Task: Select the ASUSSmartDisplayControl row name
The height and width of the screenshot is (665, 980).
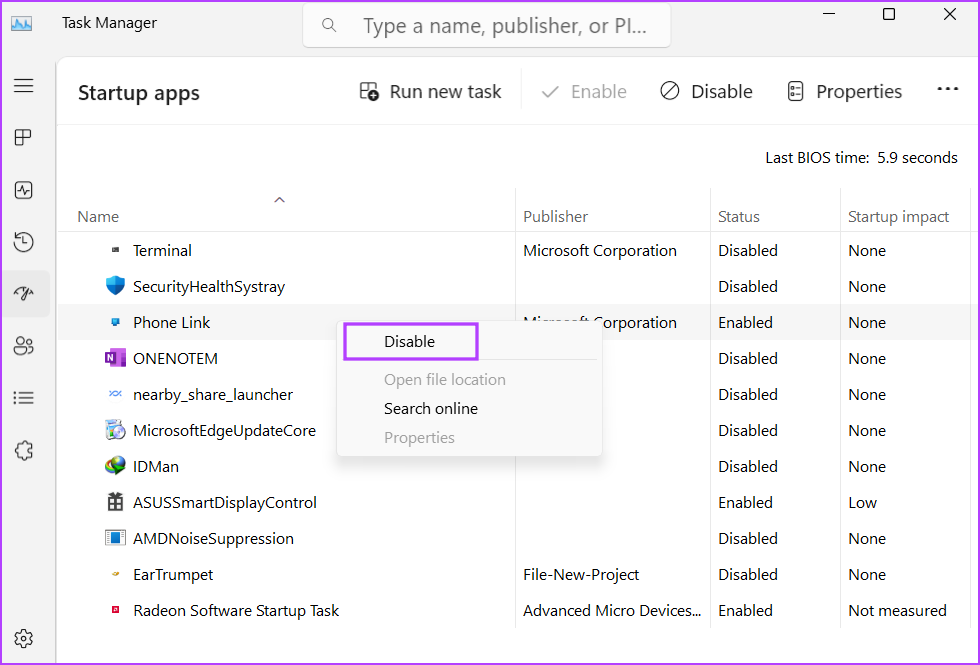Action: (224, 503)
